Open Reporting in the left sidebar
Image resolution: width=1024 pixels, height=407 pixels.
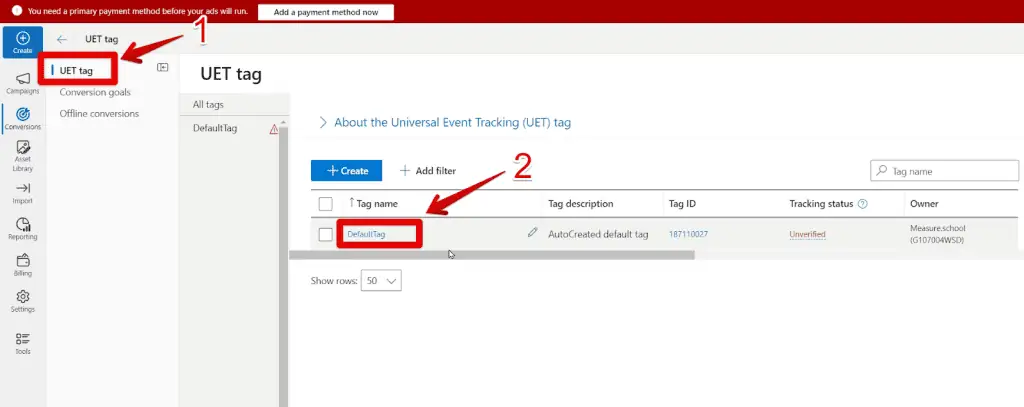click(23, 229)
